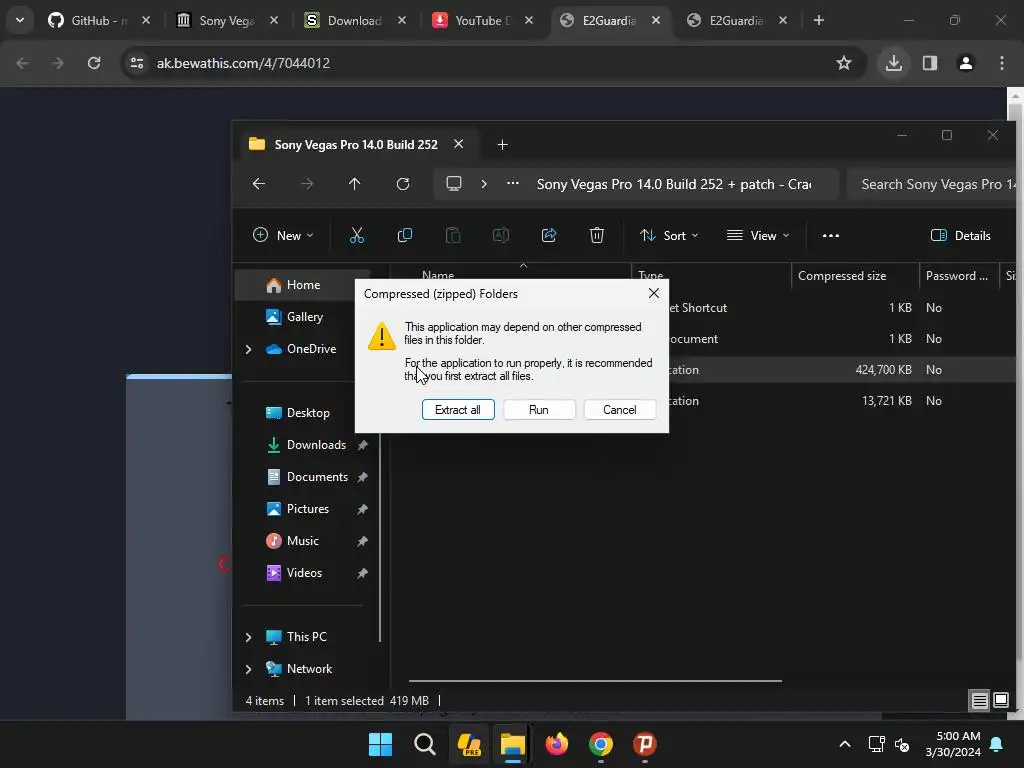This screenshot has height=768, width=1024.
Task: Switch to the Download browser tab
Action: click(355, 20)
